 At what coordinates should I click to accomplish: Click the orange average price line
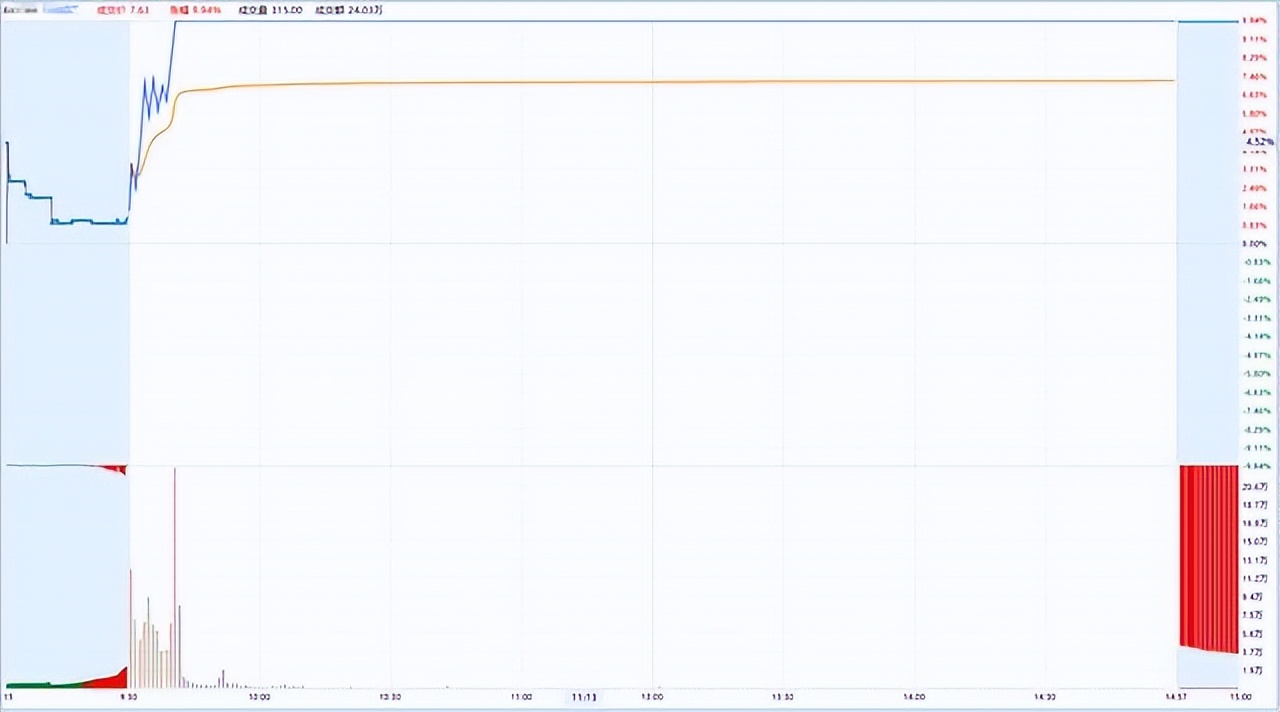pos(650,82)
